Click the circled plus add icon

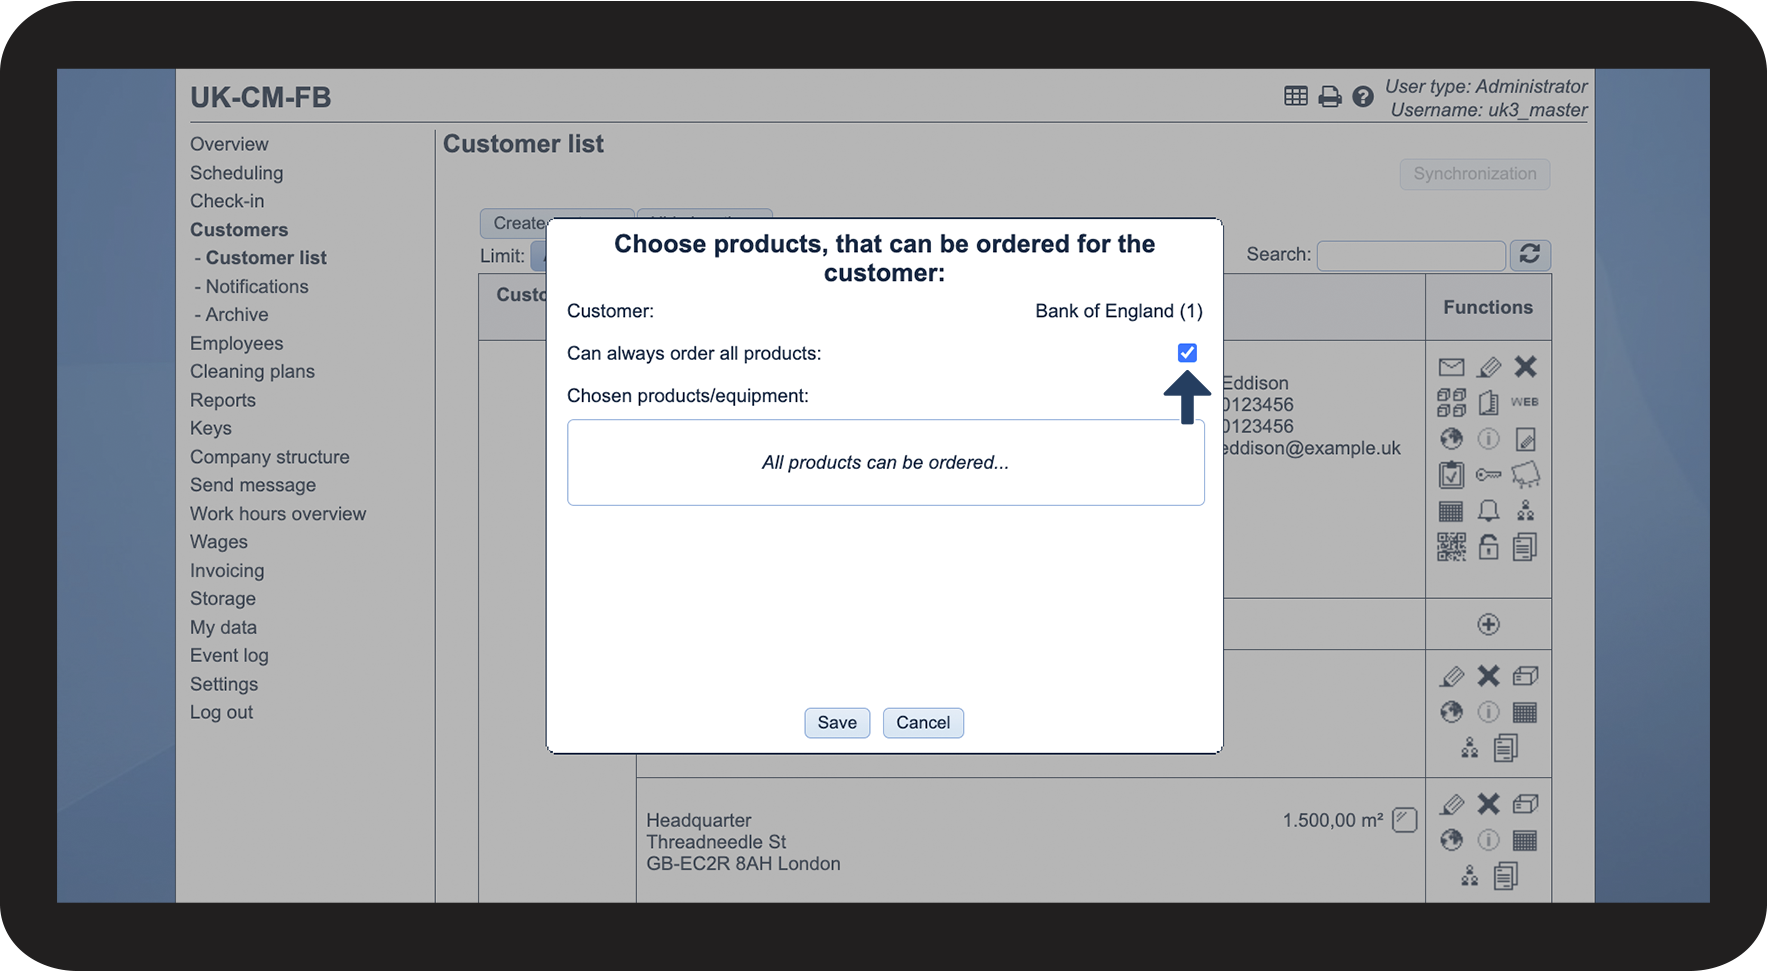pyautogui.click(x=1489, y=625)
